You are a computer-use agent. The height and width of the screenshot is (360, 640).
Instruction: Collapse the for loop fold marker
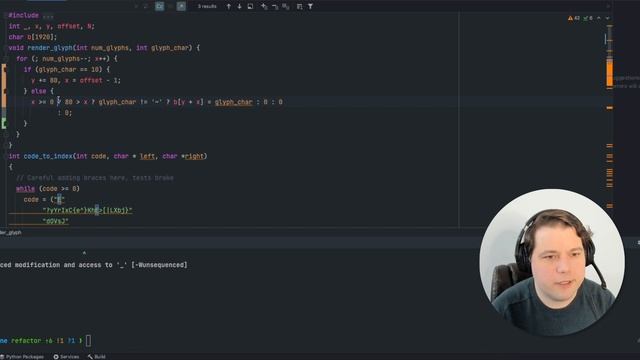pos(5,59)
